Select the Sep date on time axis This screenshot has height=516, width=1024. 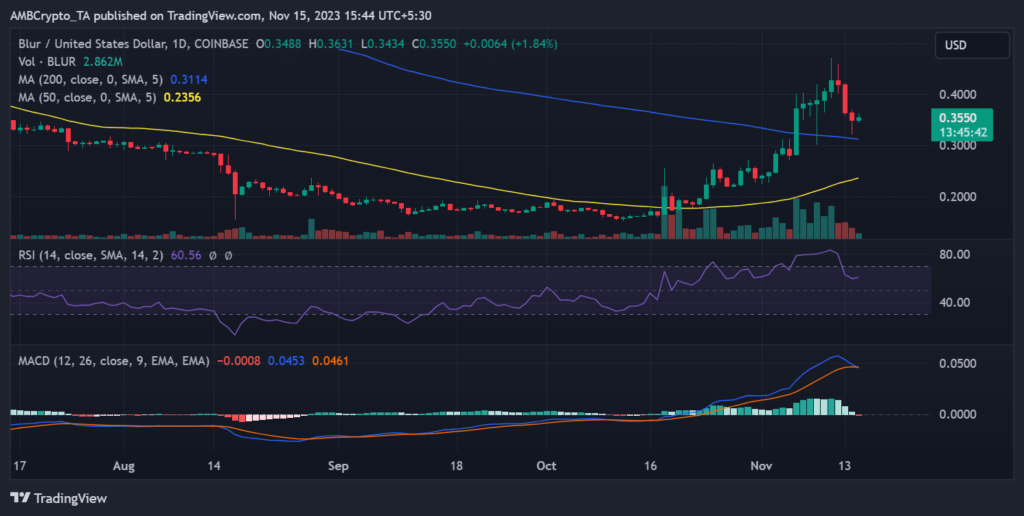tap(338, 465)
